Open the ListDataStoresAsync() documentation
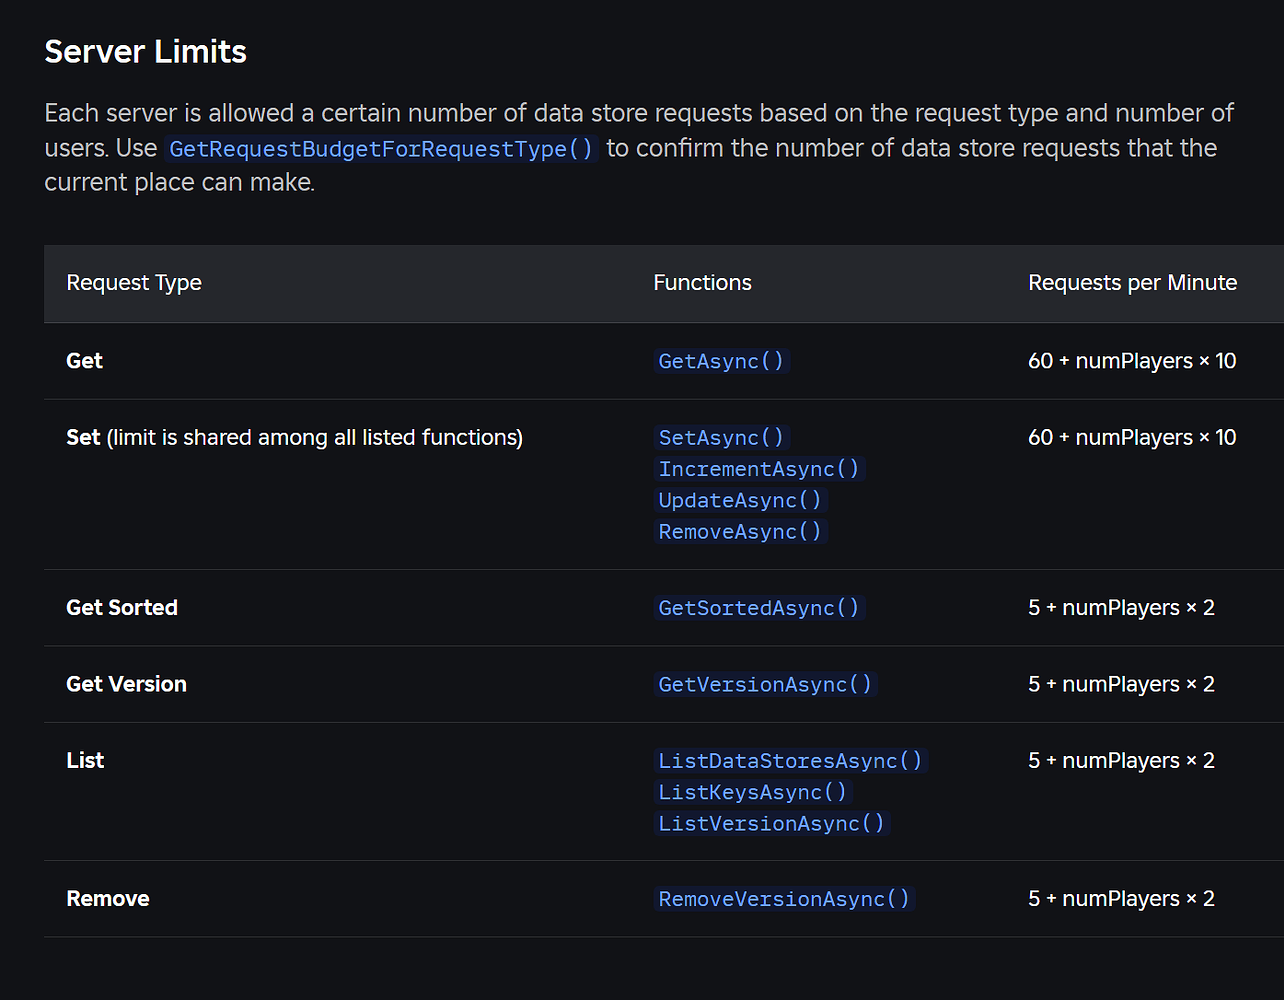1284x1000 pixels. click(791, 760)
